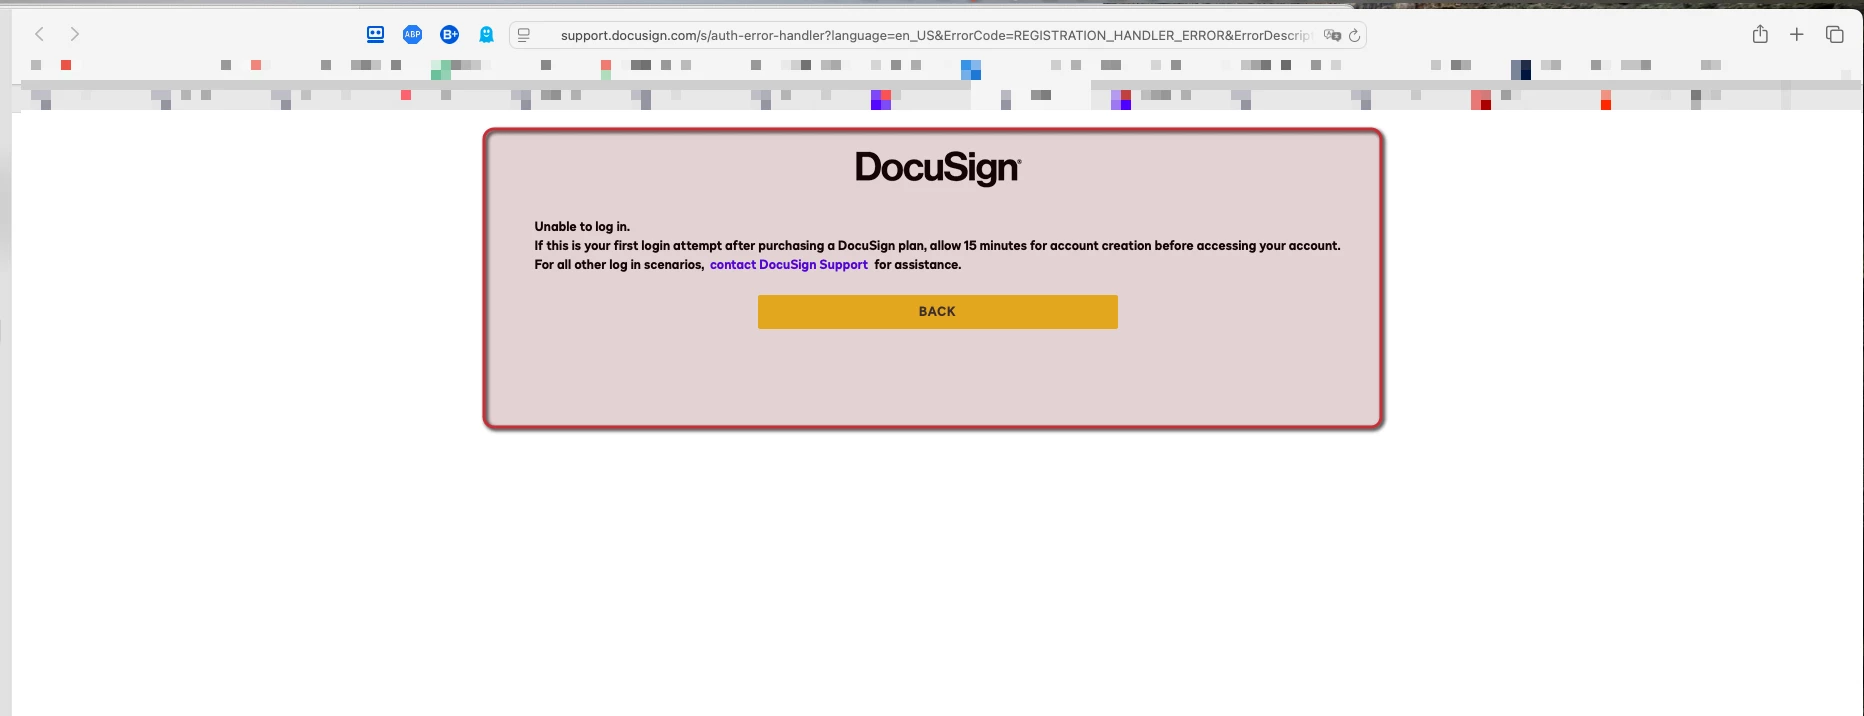This screenshot has width=1864, height=716.
Task: Open the Ghostery ghost extension
Action: click(486, 34)
